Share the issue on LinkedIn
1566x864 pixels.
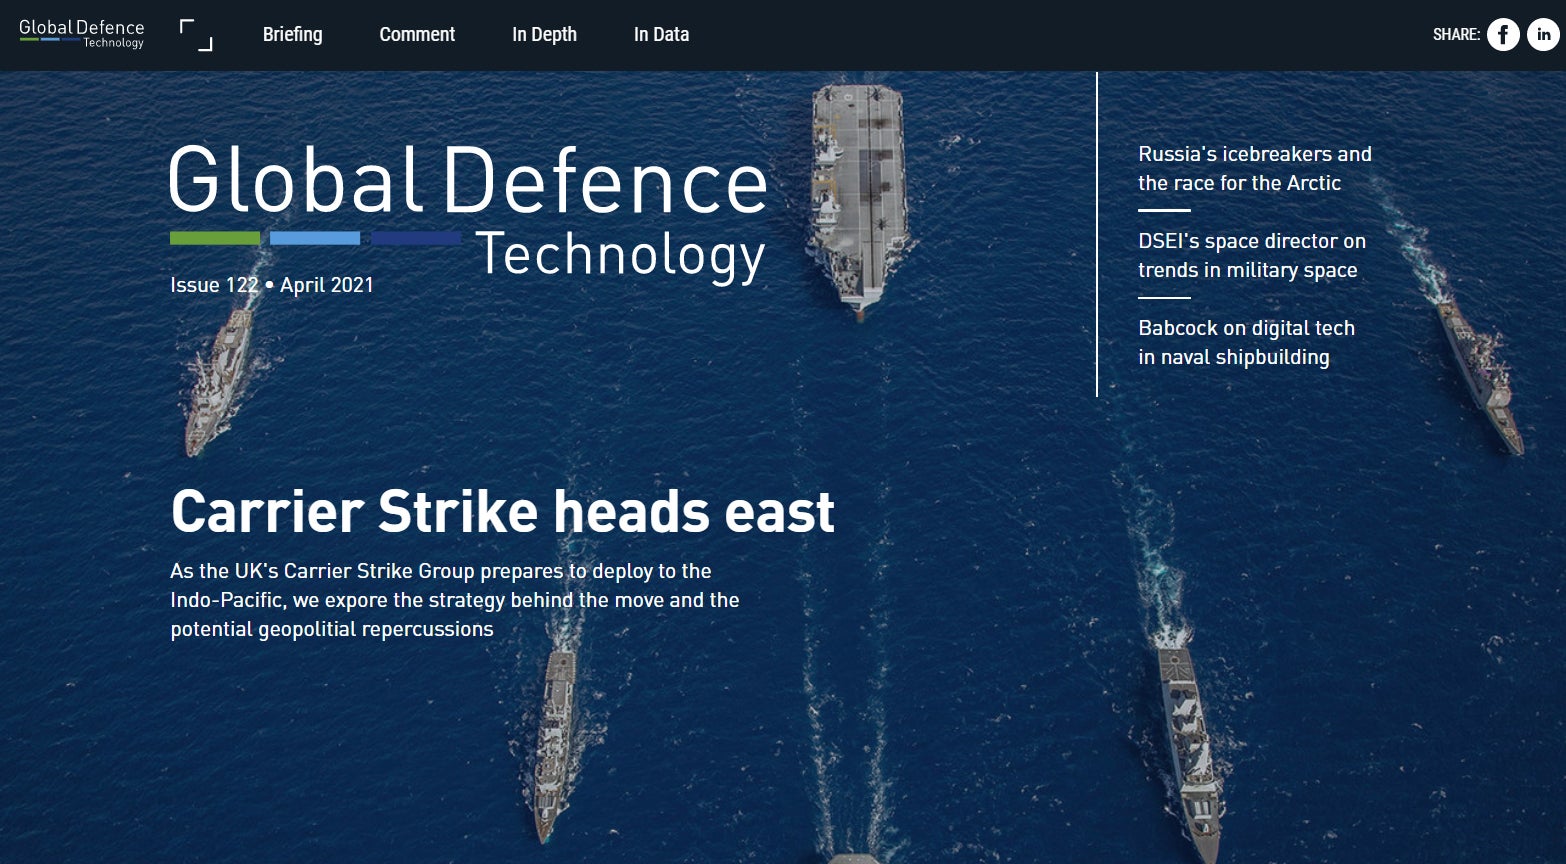point(1543,34)
